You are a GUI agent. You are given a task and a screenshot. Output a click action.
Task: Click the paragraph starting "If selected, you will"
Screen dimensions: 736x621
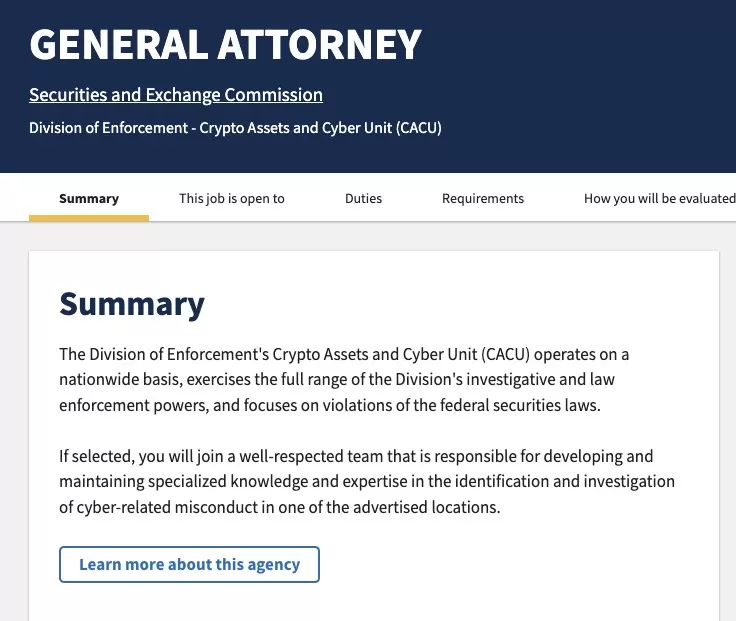(367, 481)
